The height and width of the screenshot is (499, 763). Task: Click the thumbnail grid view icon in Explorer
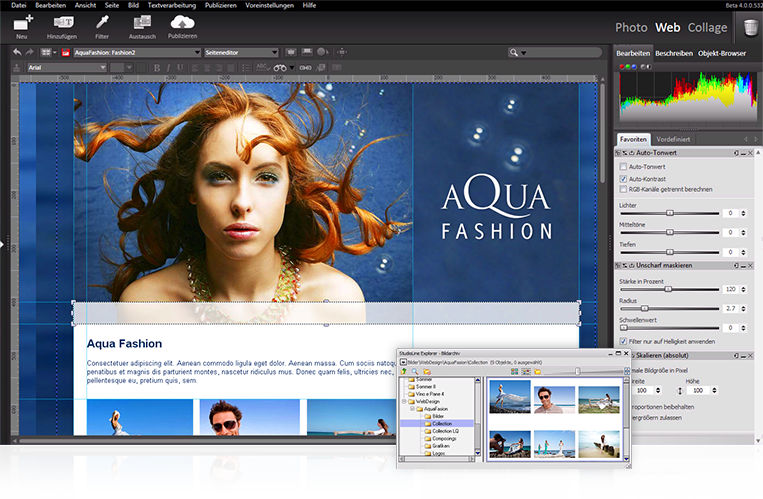point(514,371)
